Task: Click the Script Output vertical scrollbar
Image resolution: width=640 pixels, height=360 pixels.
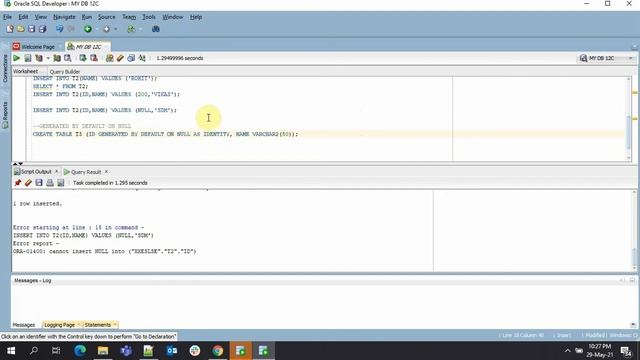Action: click(x=634, y=230)
